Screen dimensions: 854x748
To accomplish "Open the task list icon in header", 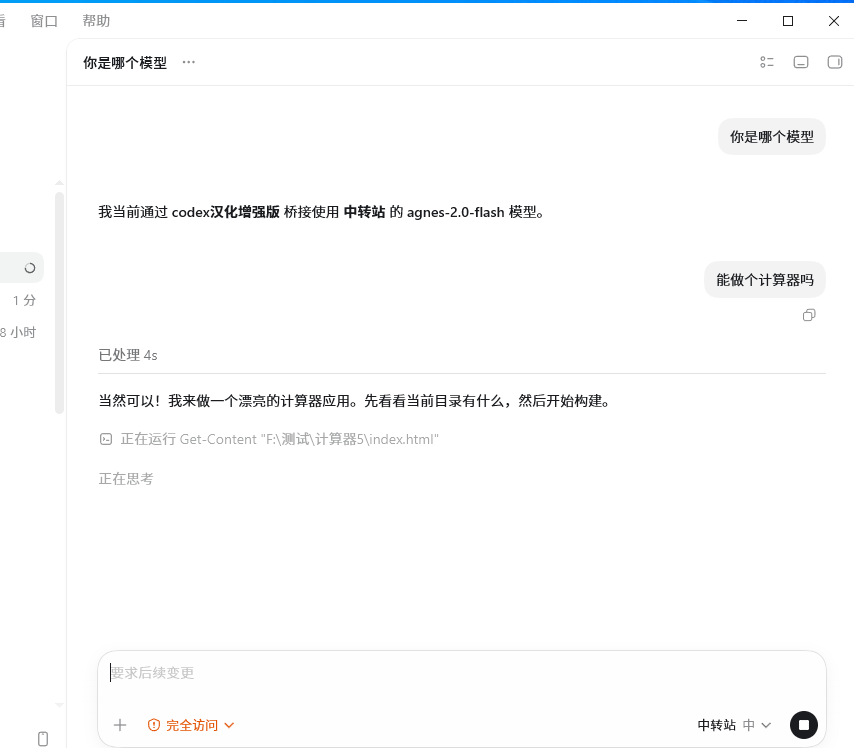I will click(x=767, y=62).
